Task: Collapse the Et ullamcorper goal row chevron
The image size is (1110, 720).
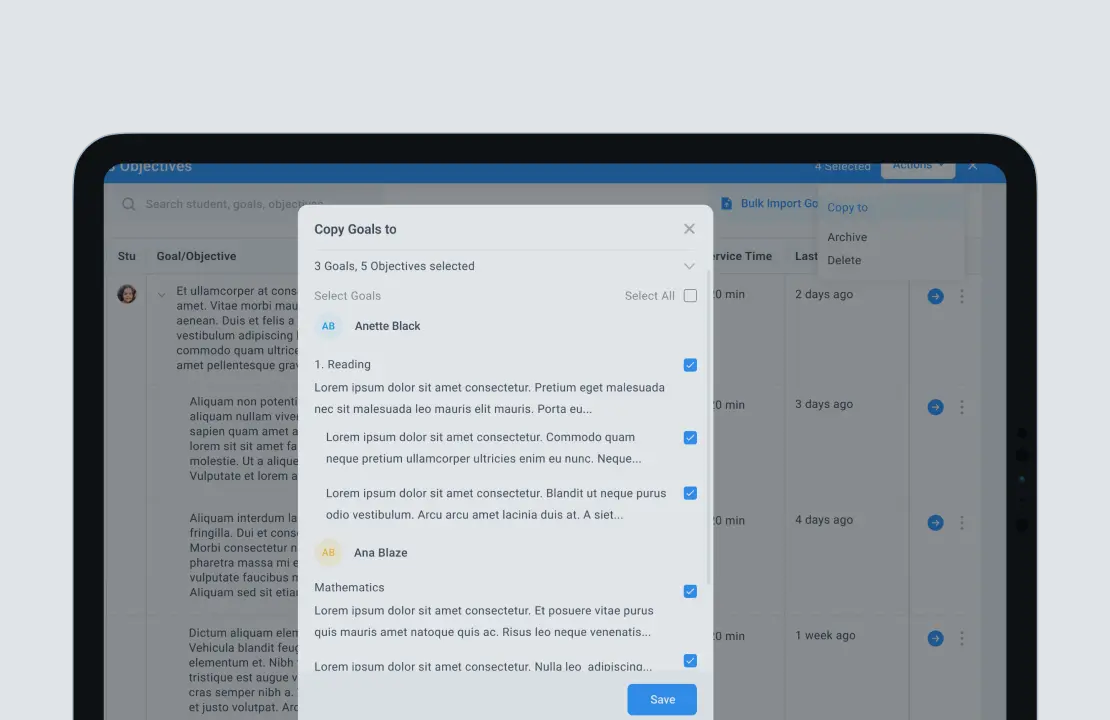Action: [161, 295]
